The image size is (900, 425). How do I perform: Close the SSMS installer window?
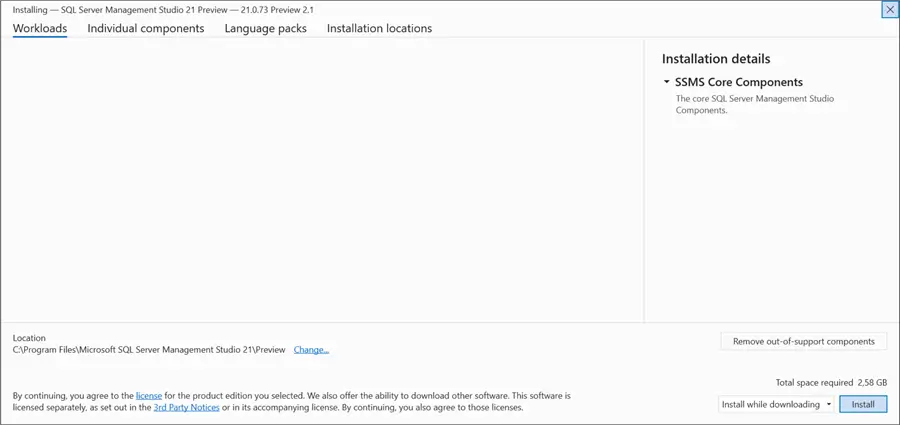click(x=889, y=10)
